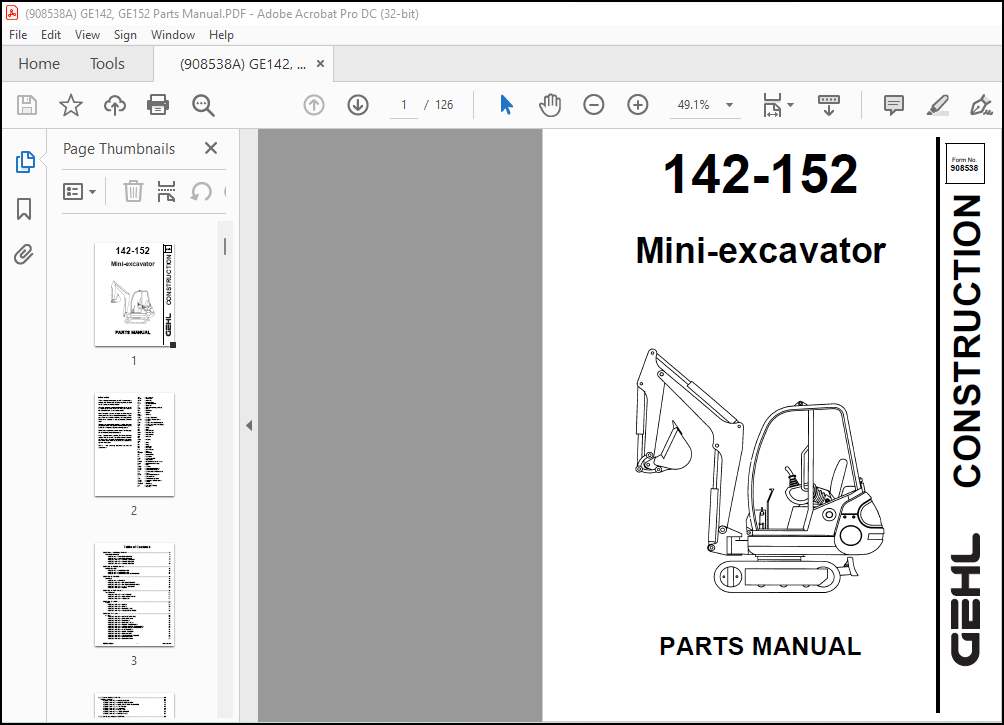The width and height of the screenshot is (1004, 725).
Task: Close the GE142 document tab
Action: [x=321, y=63]
